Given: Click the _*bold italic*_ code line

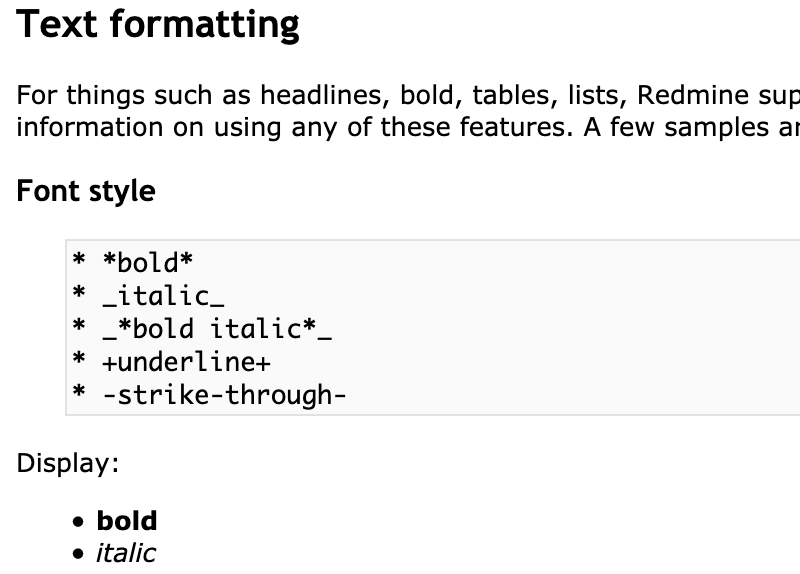Looking at the screenshot, I should tap(202, 329).
